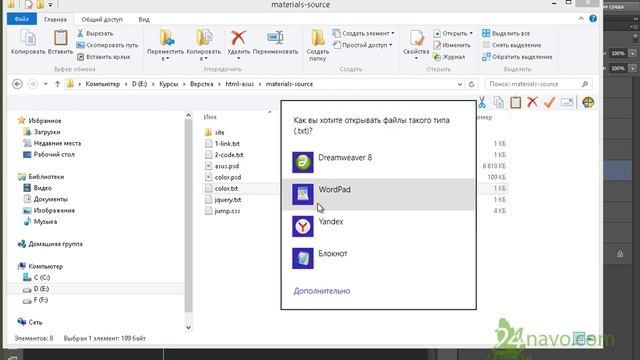Select the jquery.txt file
The height and width of the screenshot is (360, 640).
223,200
